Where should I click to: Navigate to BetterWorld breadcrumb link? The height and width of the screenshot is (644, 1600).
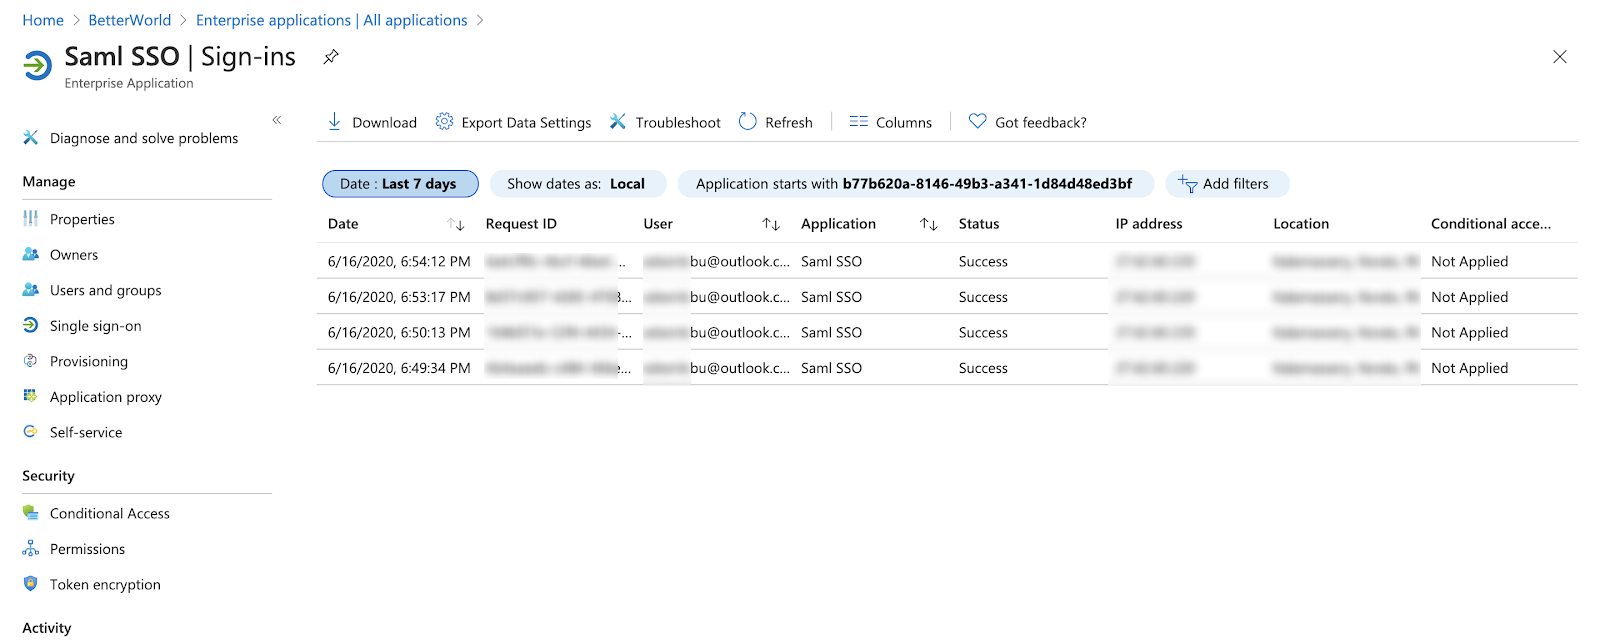pos(130,20)
